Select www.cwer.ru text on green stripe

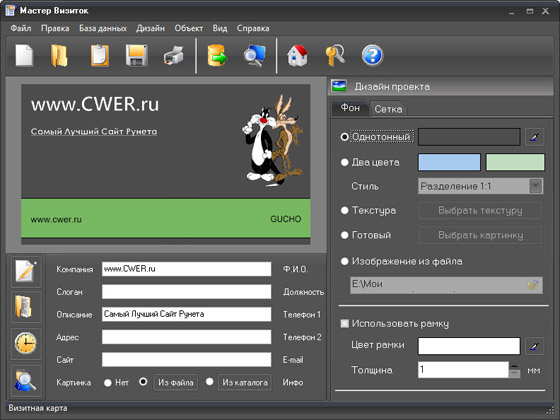pos(56,220)
